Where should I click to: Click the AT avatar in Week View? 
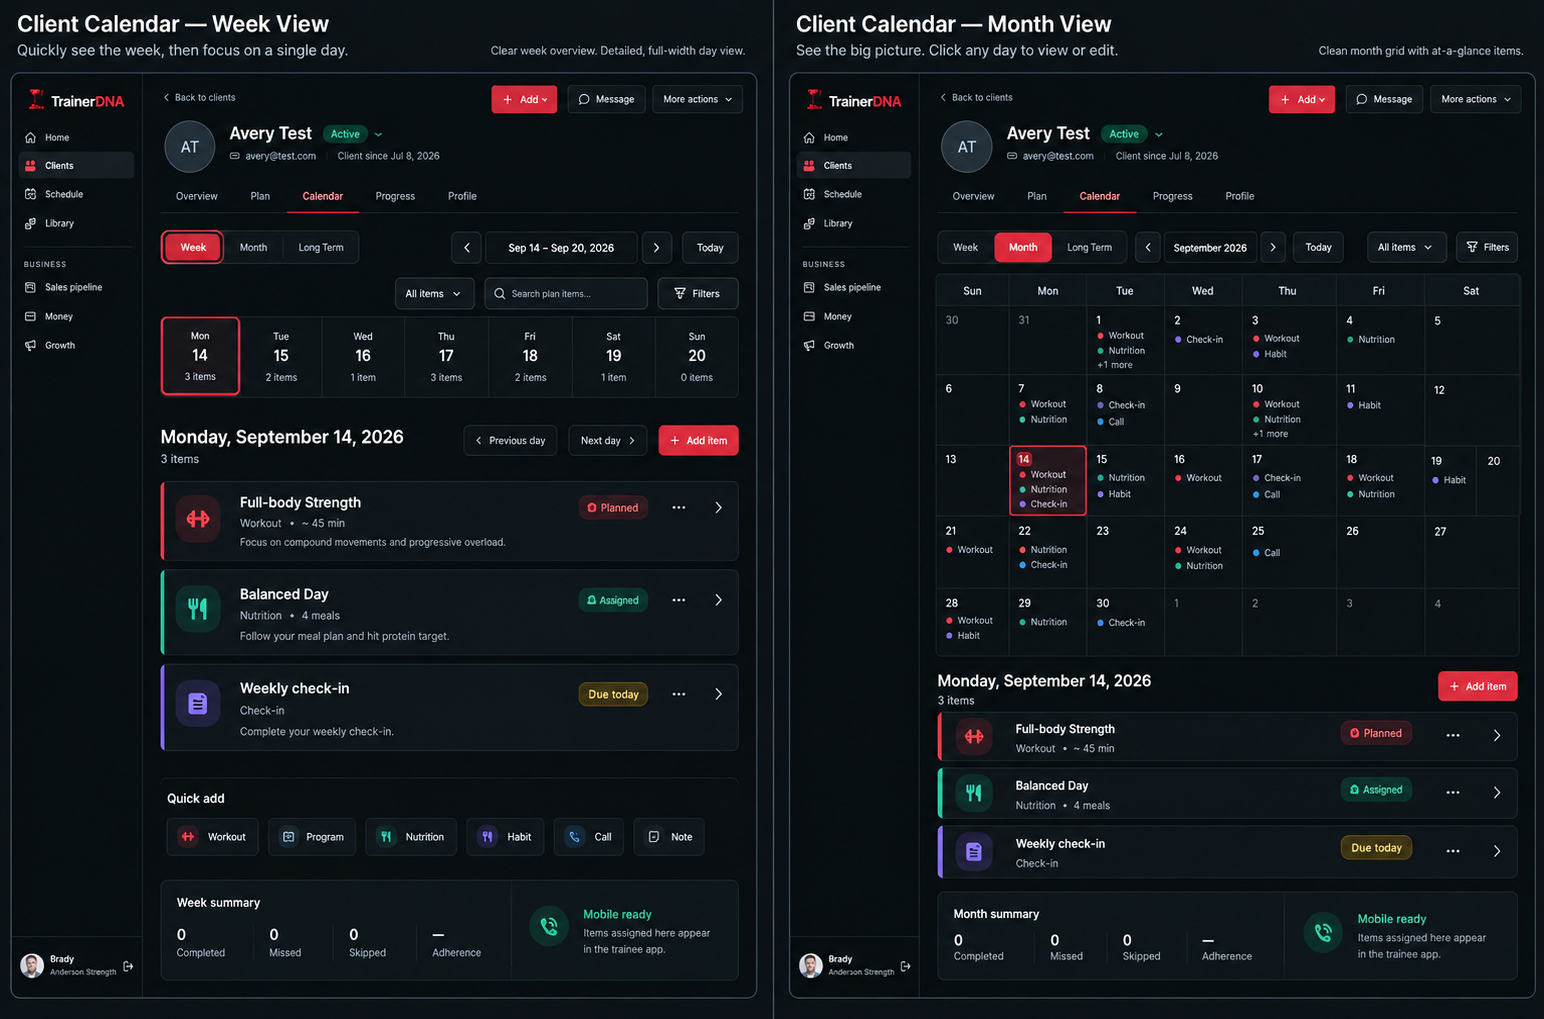190,147
